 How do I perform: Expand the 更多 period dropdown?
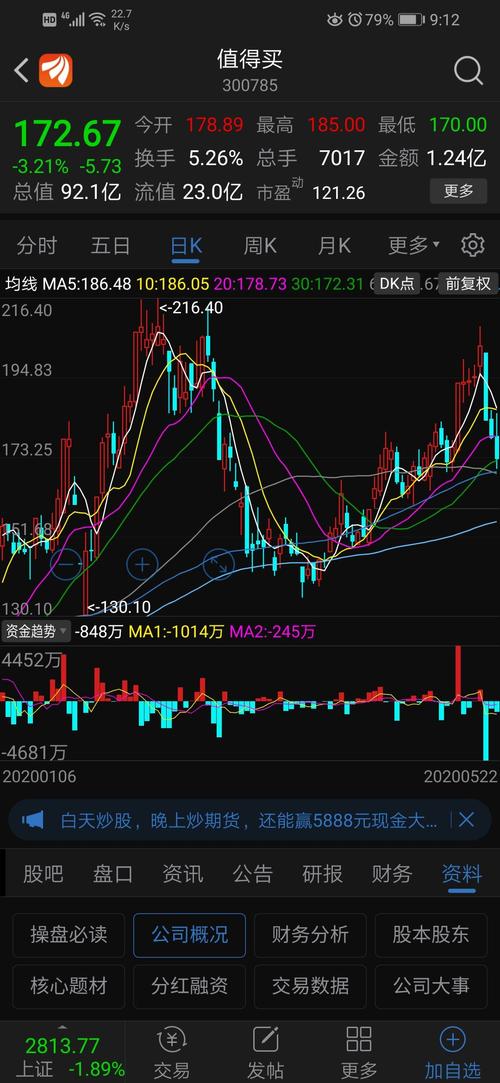tap(414, 245)
